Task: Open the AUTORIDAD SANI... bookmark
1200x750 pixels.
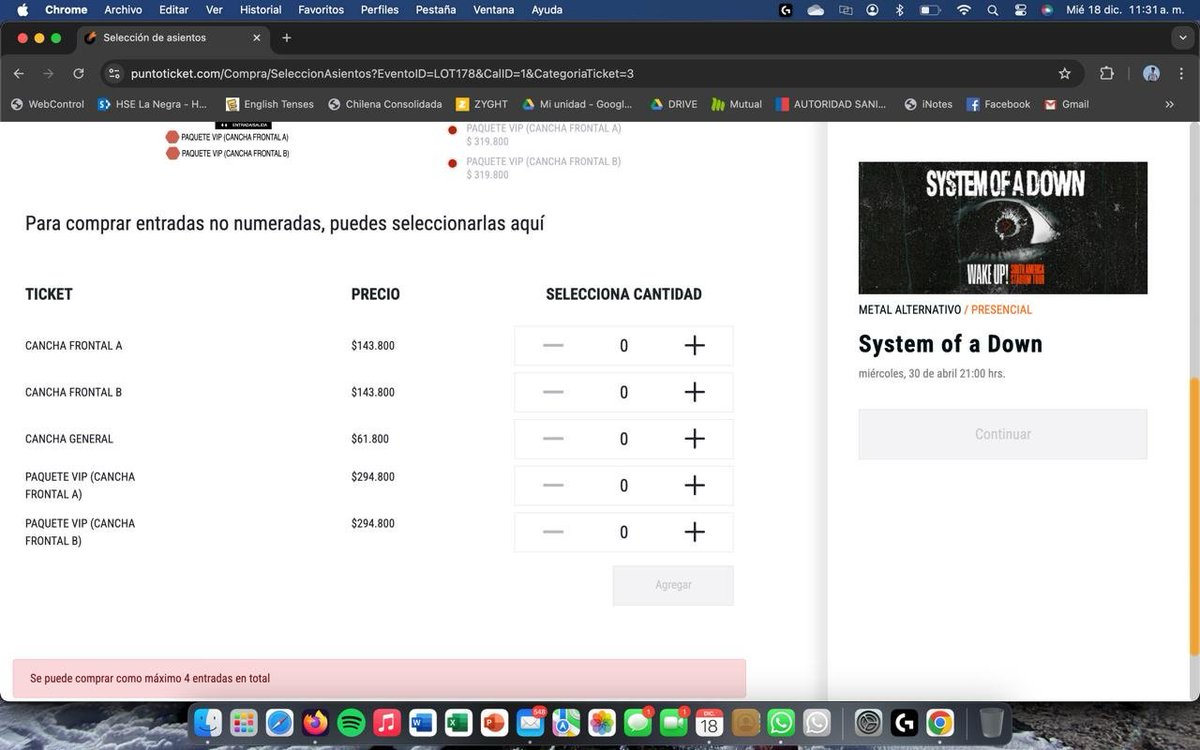Action: coord(831,104)
